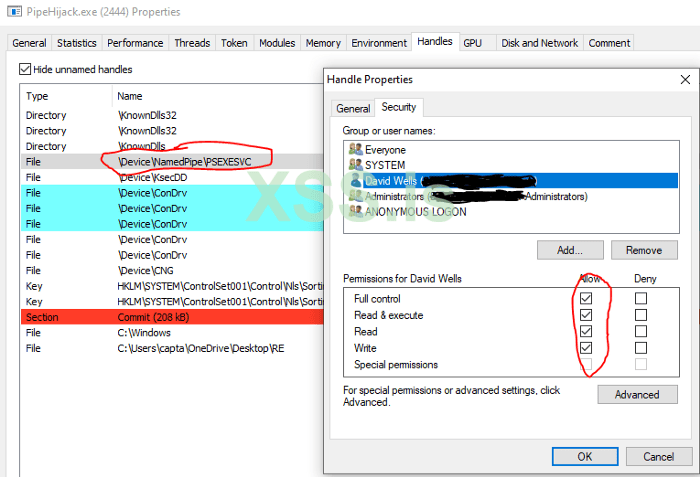Toggle Allow checkbox for Read & execute
700x477 pixels.
[x=586, y=315]
